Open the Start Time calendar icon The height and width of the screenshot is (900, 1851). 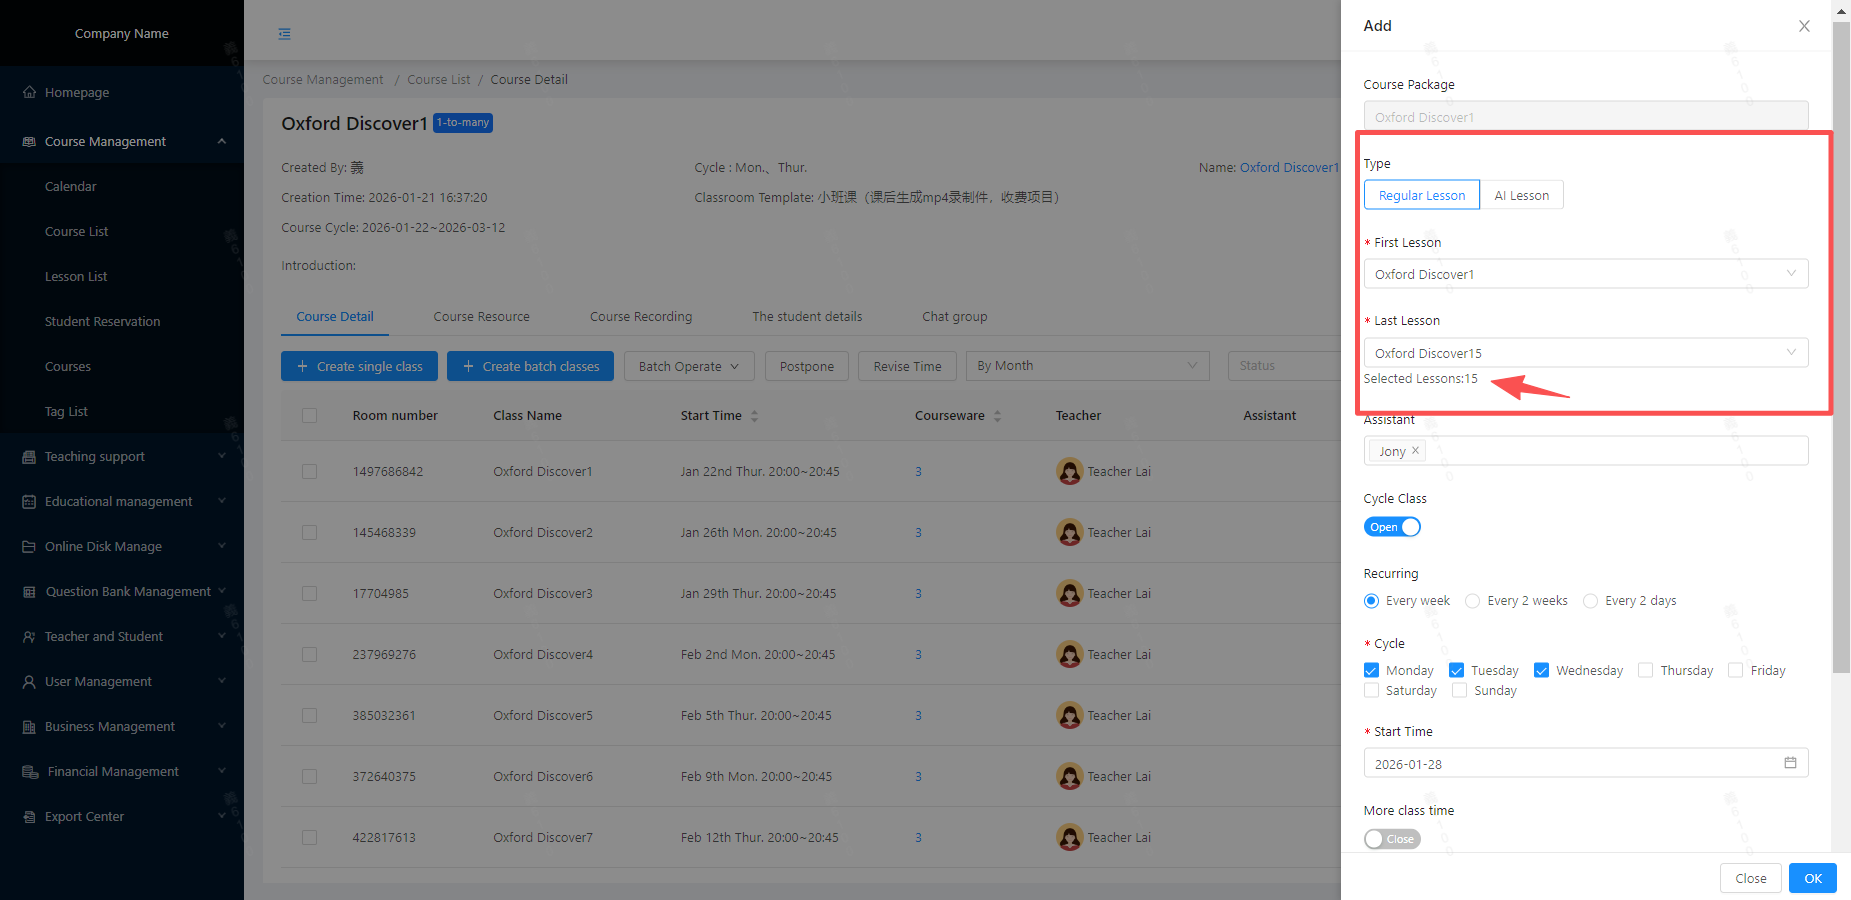coord(1790,763)
